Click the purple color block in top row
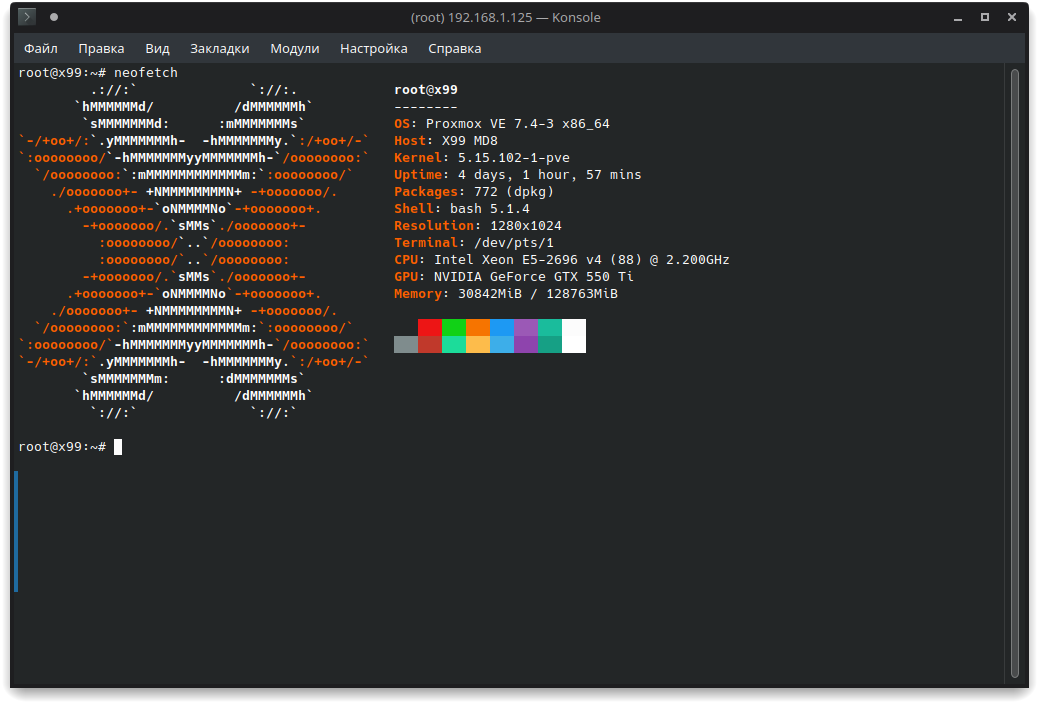Viewport: 1039px width, 702px height. (x=526, y=327)
